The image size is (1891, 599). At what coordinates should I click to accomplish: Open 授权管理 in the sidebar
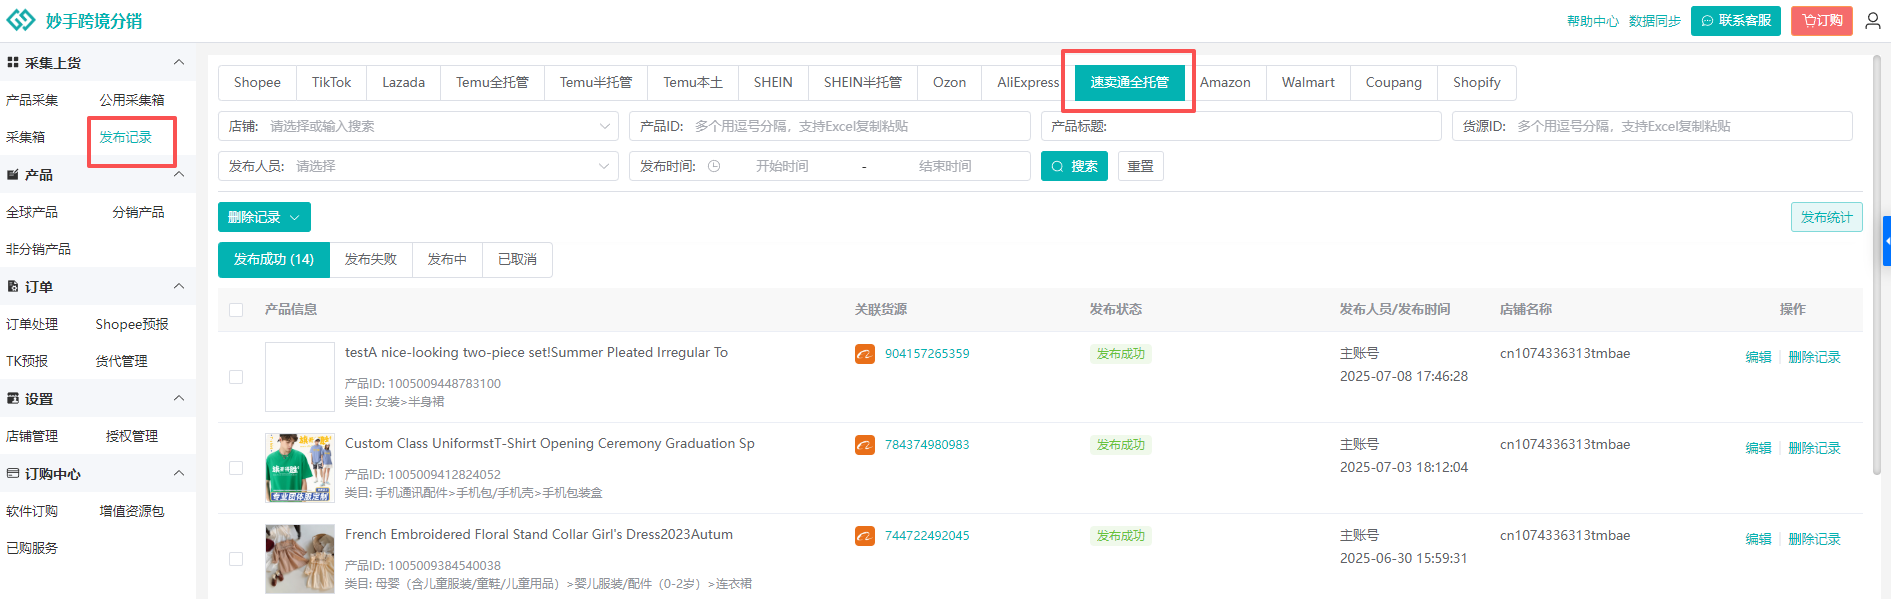click(132, 436)
